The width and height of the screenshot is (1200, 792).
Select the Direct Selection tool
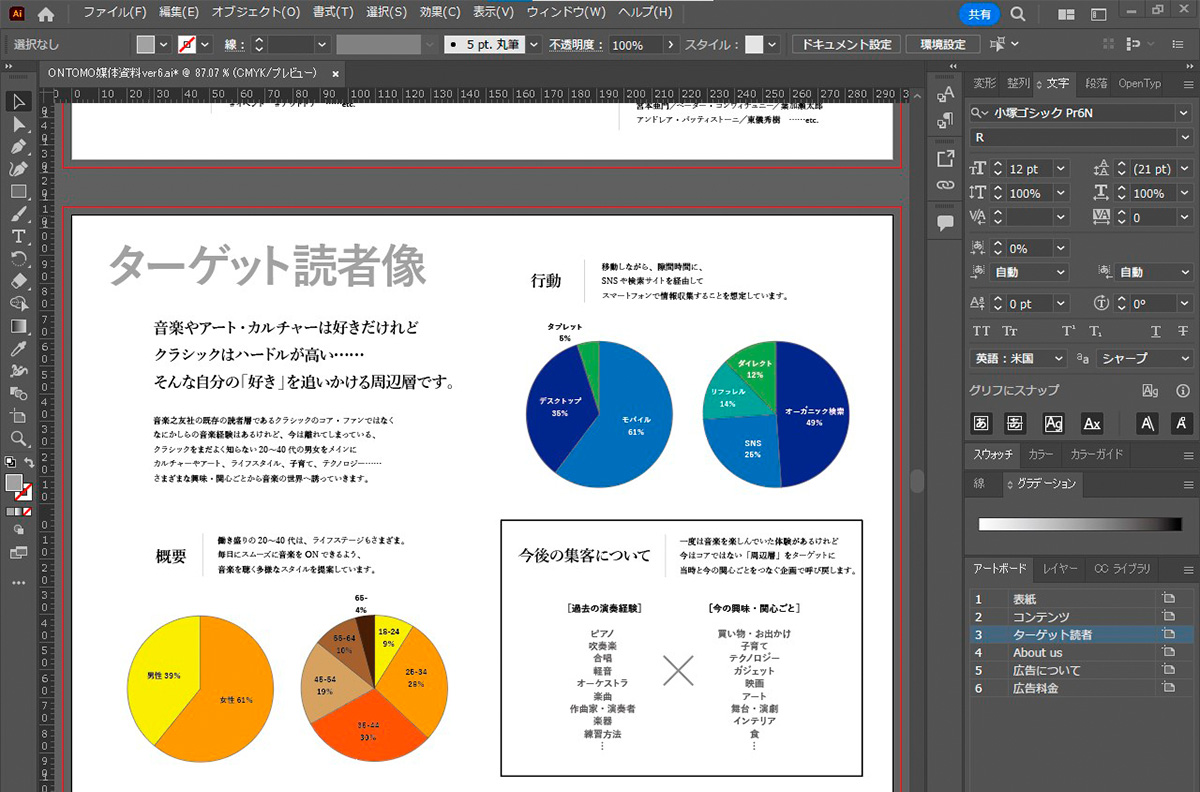click(x=19, y=124)
